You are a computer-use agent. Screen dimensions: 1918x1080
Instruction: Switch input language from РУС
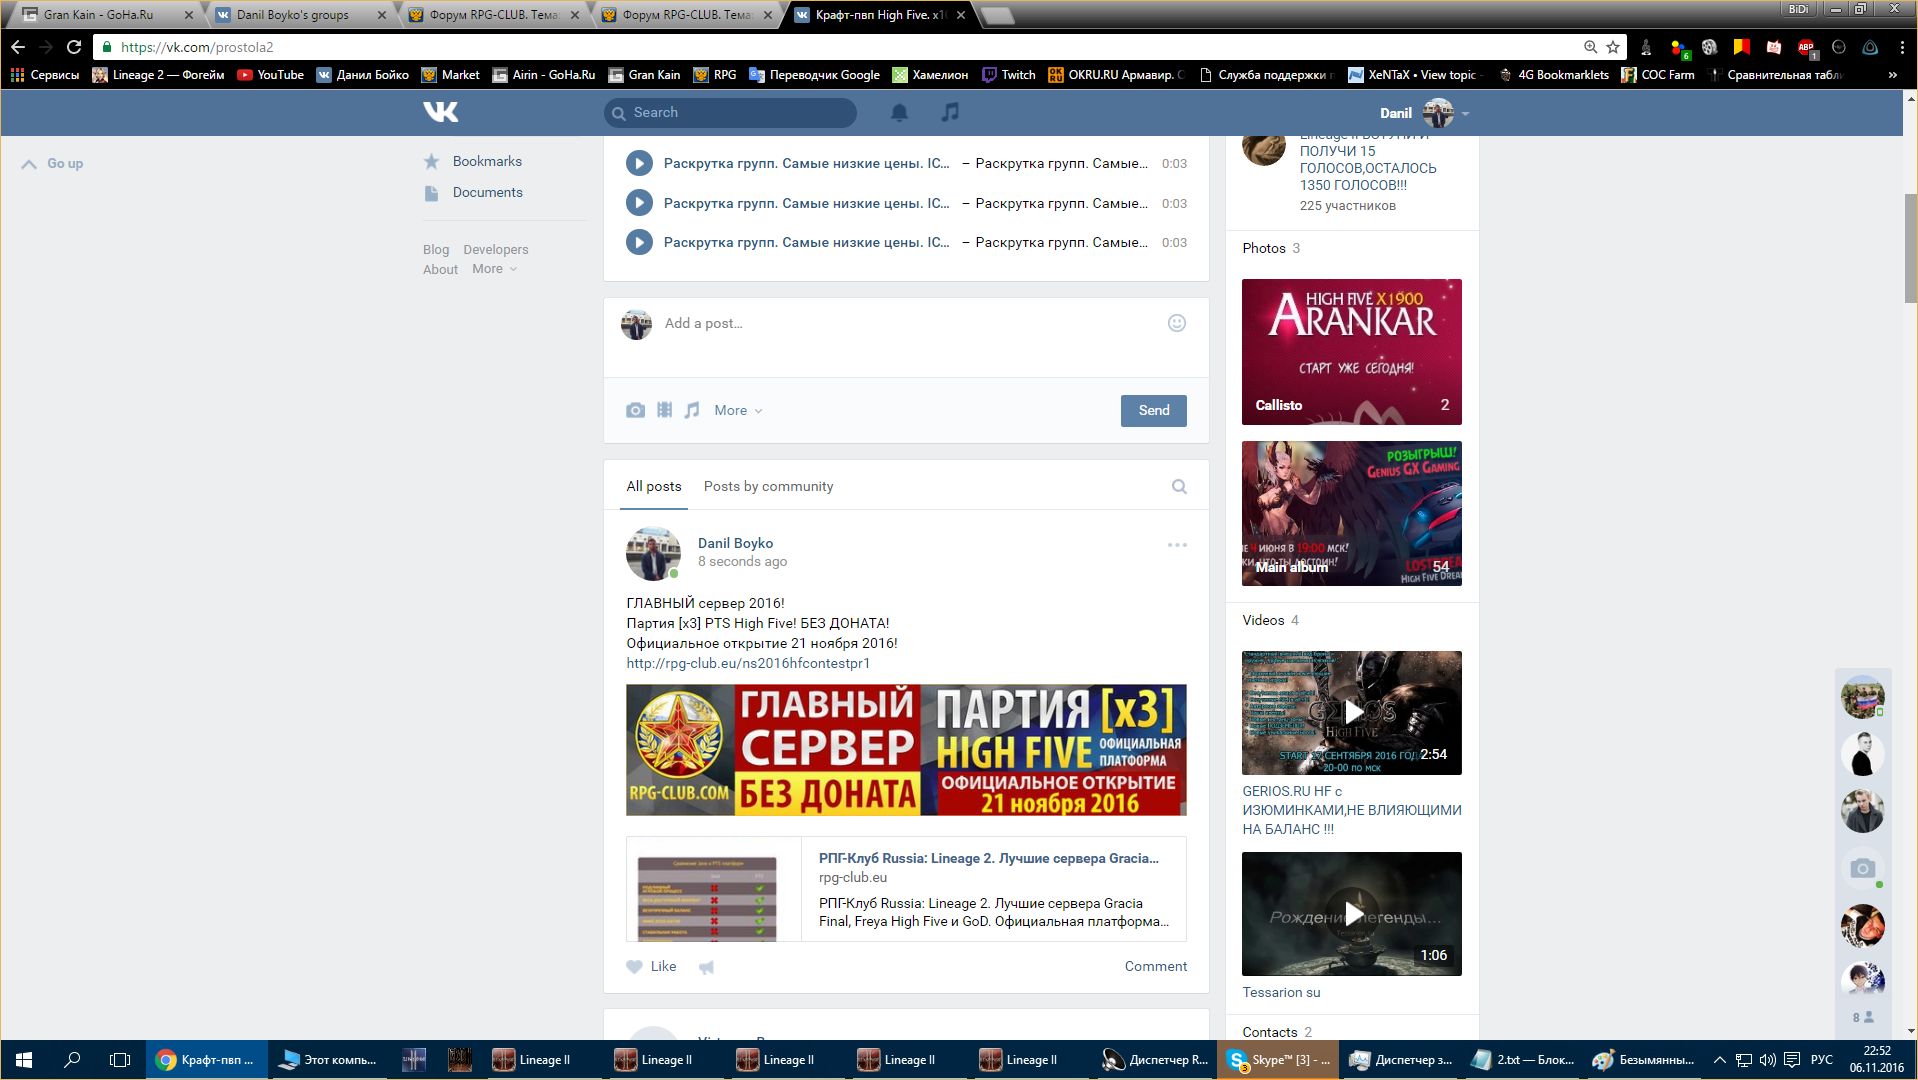pos(1822,1060)
